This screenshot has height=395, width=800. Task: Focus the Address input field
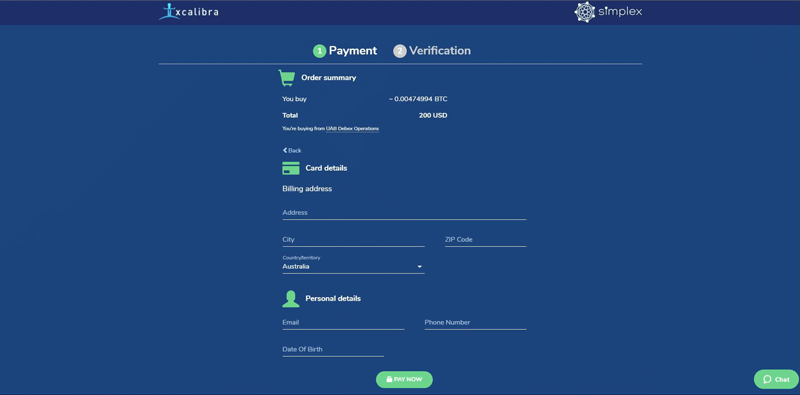click(x=404, y=213)
